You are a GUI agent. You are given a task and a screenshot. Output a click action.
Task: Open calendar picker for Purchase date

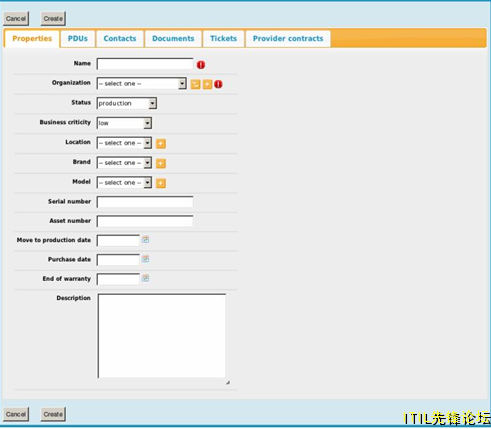[x=145, y=259]
